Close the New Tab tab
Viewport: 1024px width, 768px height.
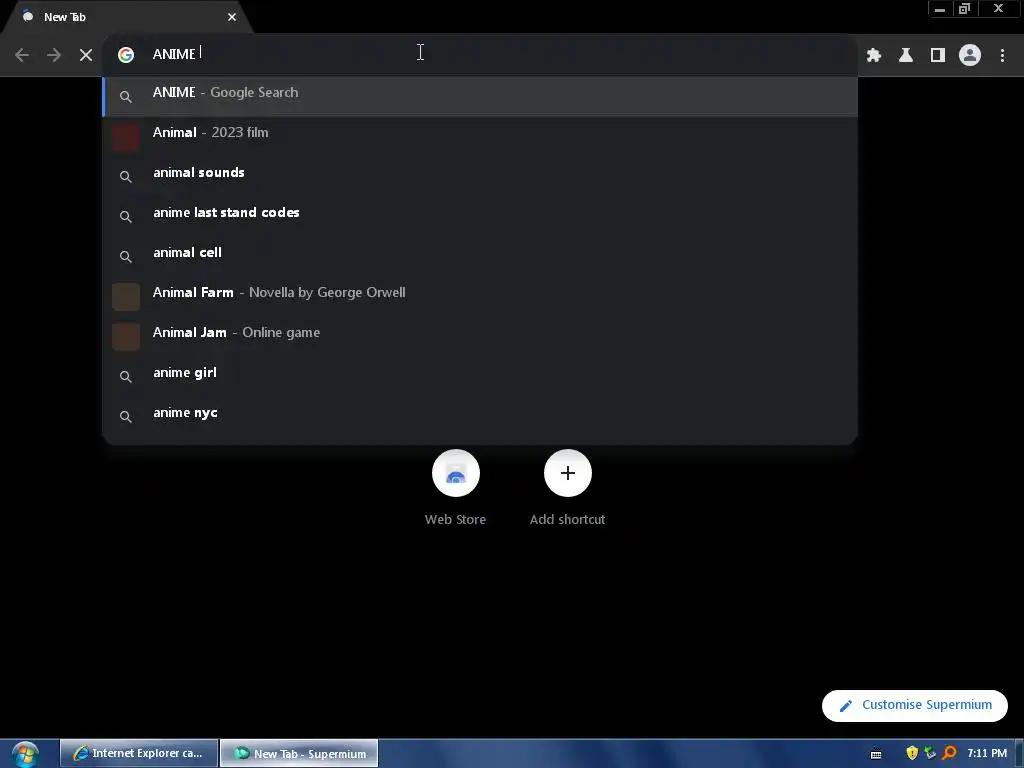coord(232,17)
